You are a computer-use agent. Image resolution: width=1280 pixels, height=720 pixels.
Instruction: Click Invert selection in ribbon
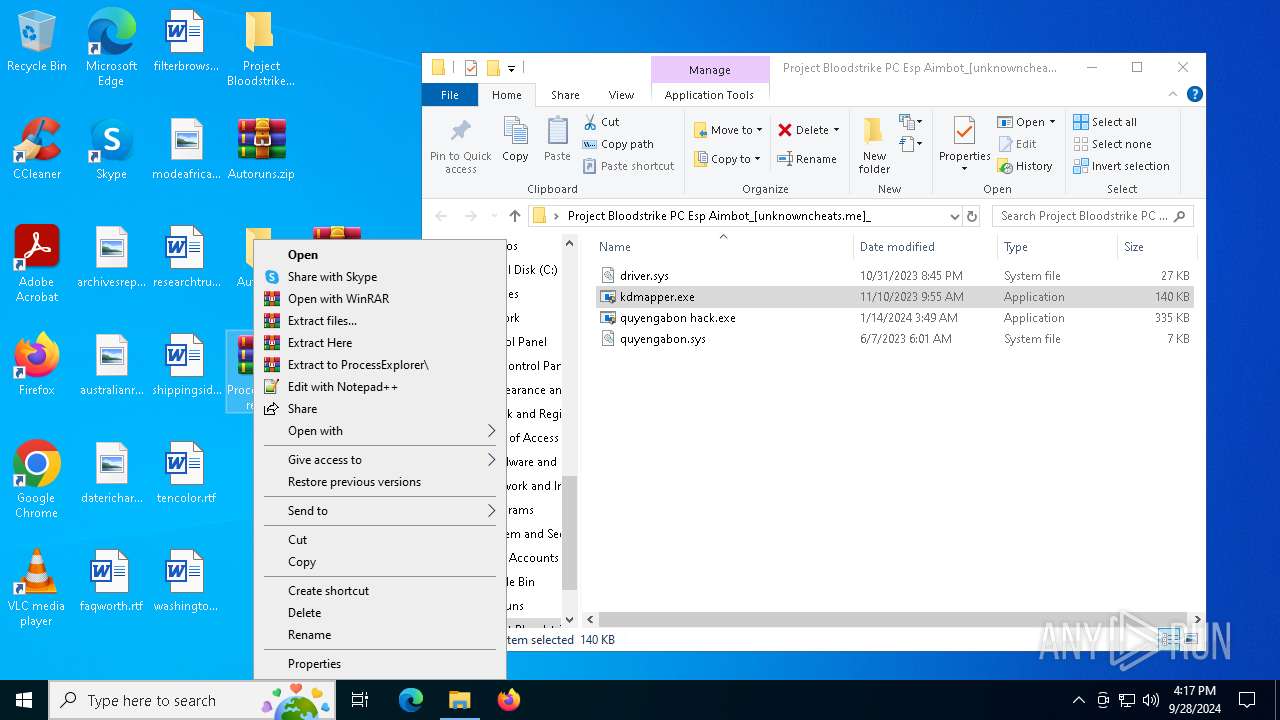tap(1121, 166)
